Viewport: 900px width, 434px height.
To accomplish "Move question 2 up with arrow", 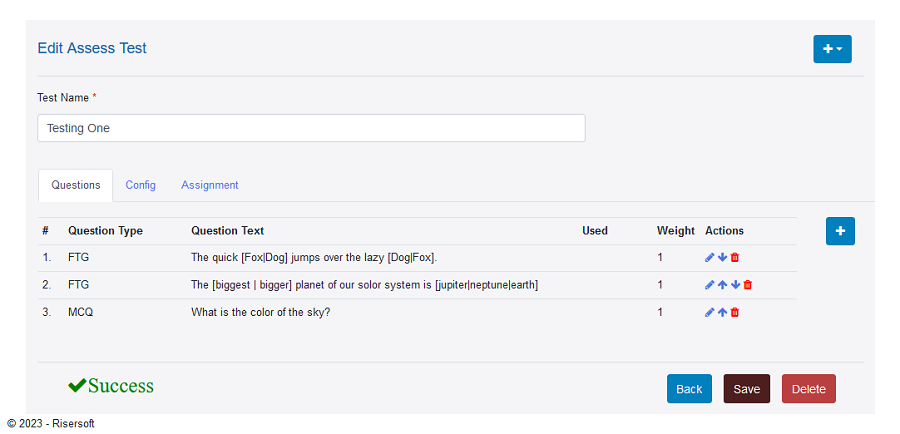I will pyautogui.click(x=722, y=285).
